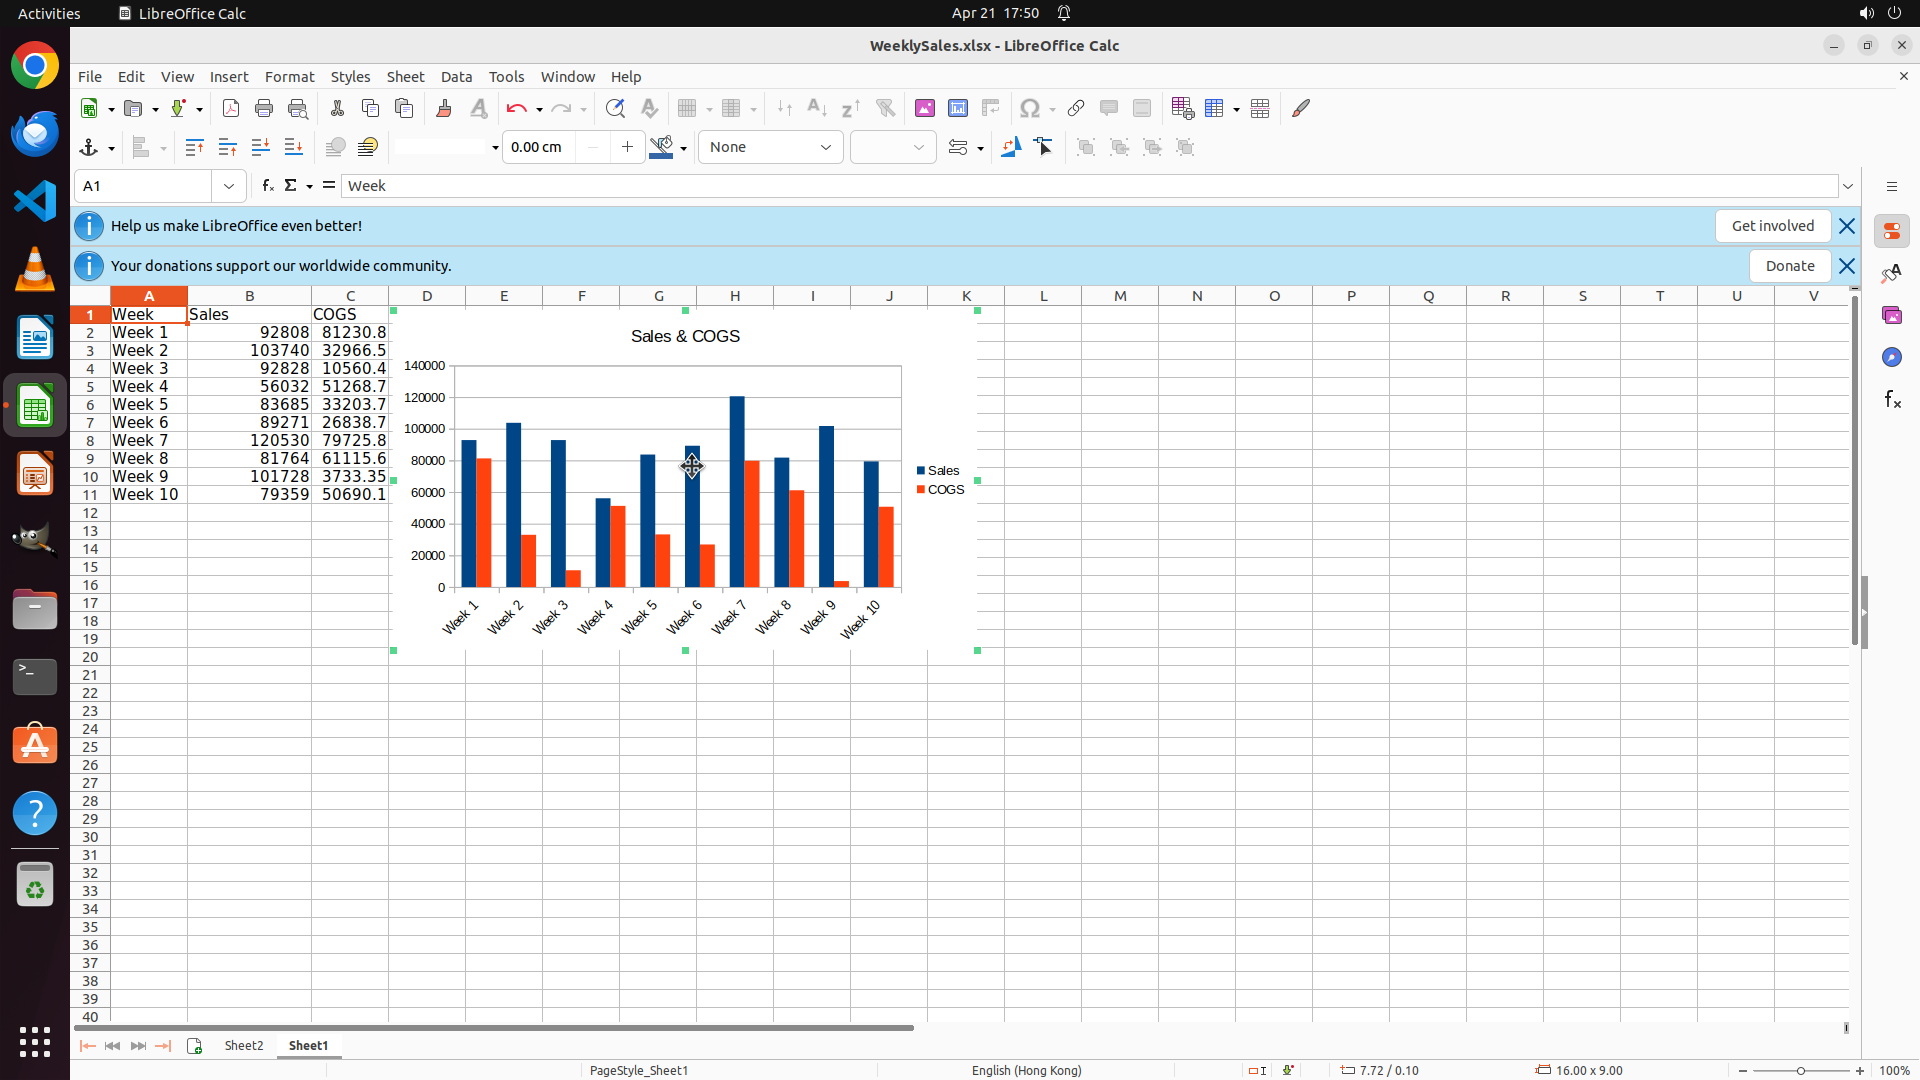Click the Clone Formatting paintbrush icon

444,108
